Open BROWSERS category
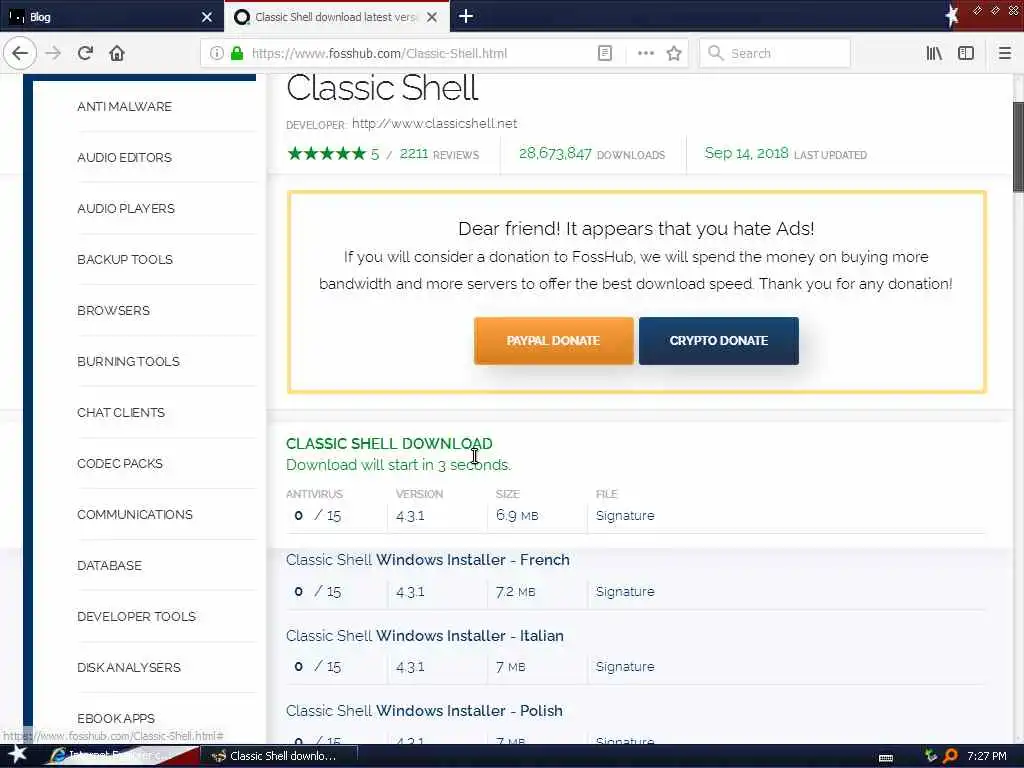This screenshot has height=768, width=1024. pos(113,310)
